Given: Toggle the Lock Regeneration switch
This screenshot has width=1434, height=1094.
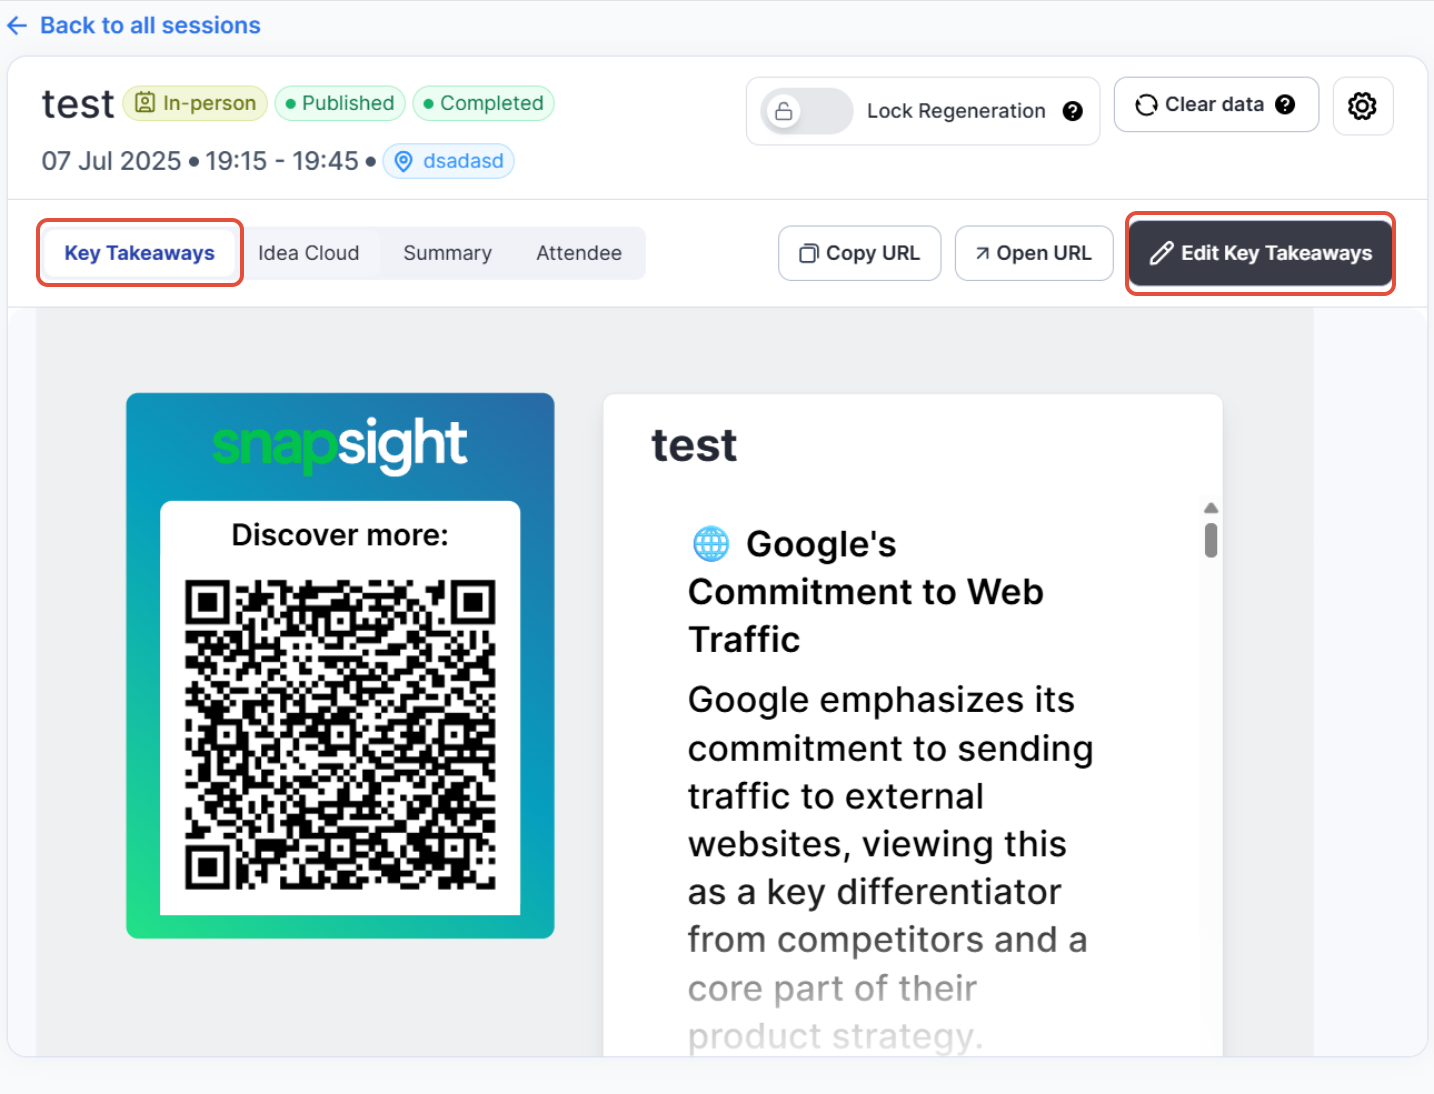Looking at the screenshot, I should (806, 111).
